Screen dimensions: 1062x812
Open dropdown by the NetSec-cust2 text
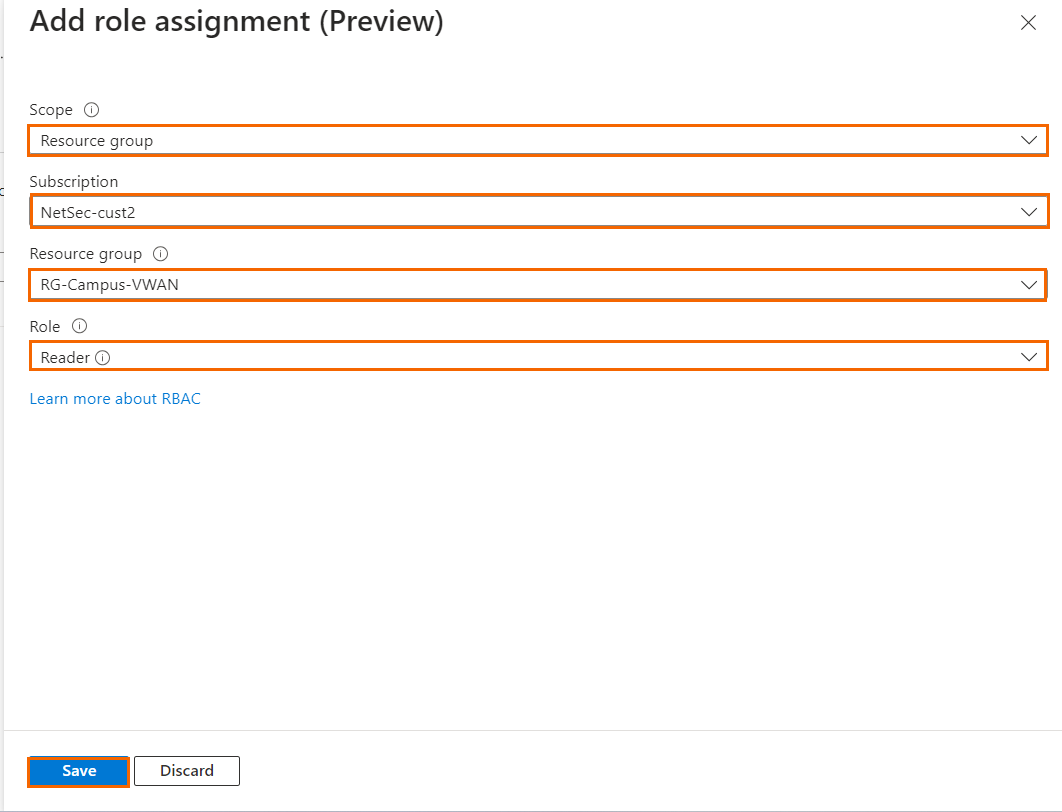click(x=88, y=212)
